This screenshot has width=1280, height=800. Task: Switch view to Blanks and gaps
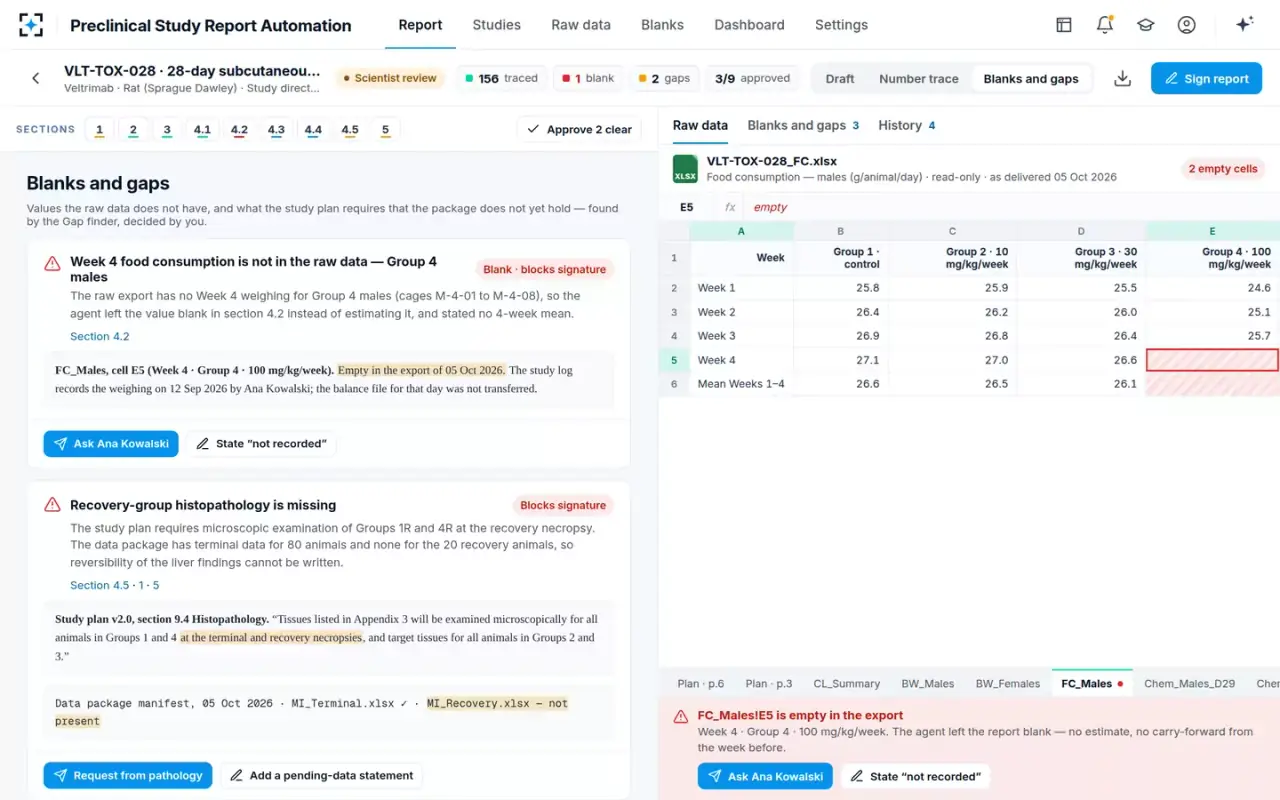[1031, 79]
